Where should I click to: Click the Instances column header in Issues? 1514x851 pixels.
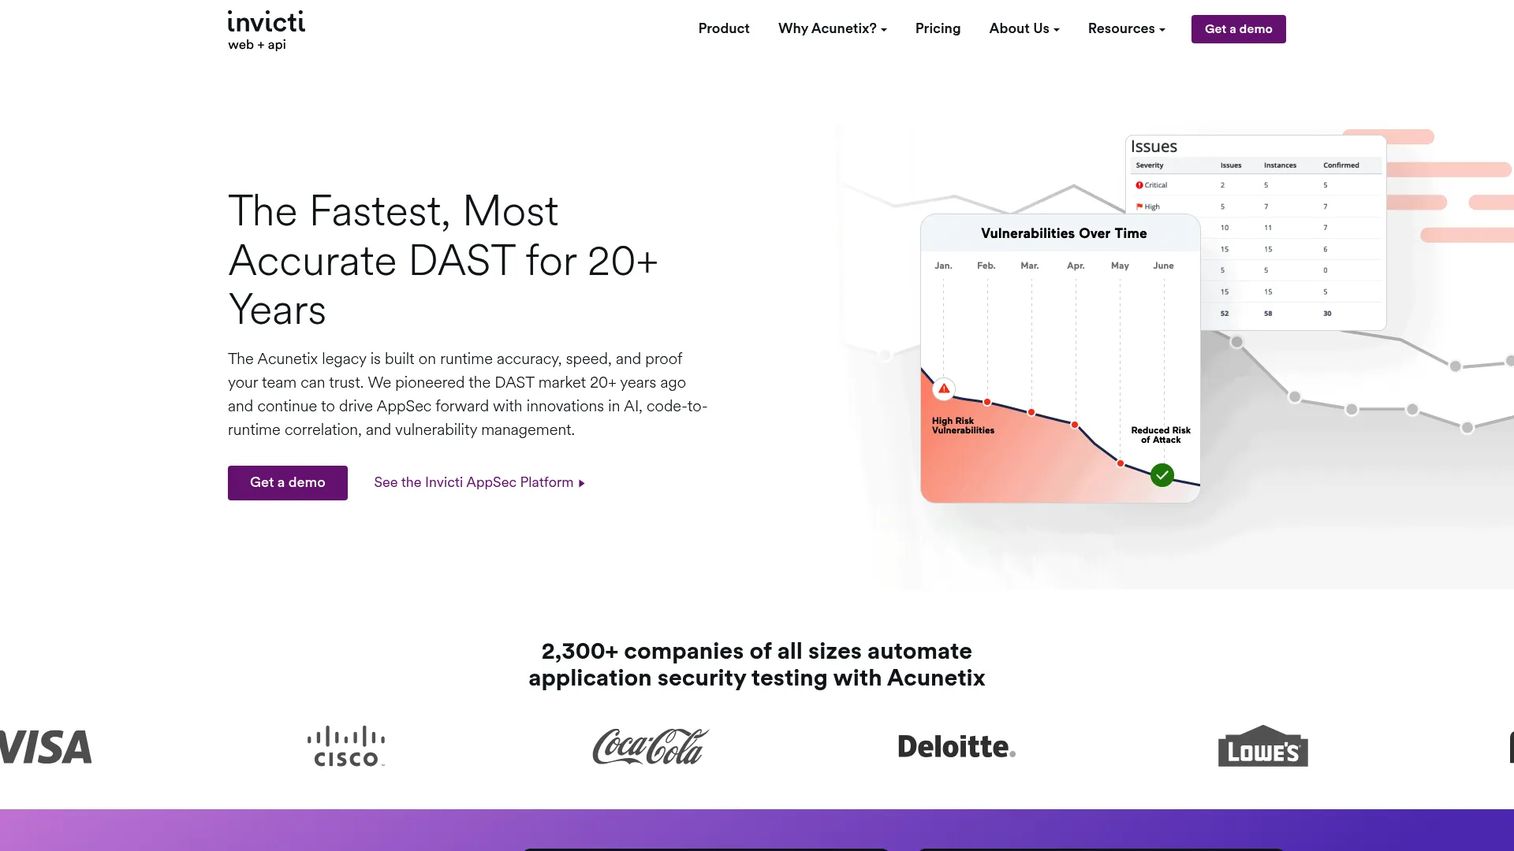pyautogui.click(x=1280, y=165)
